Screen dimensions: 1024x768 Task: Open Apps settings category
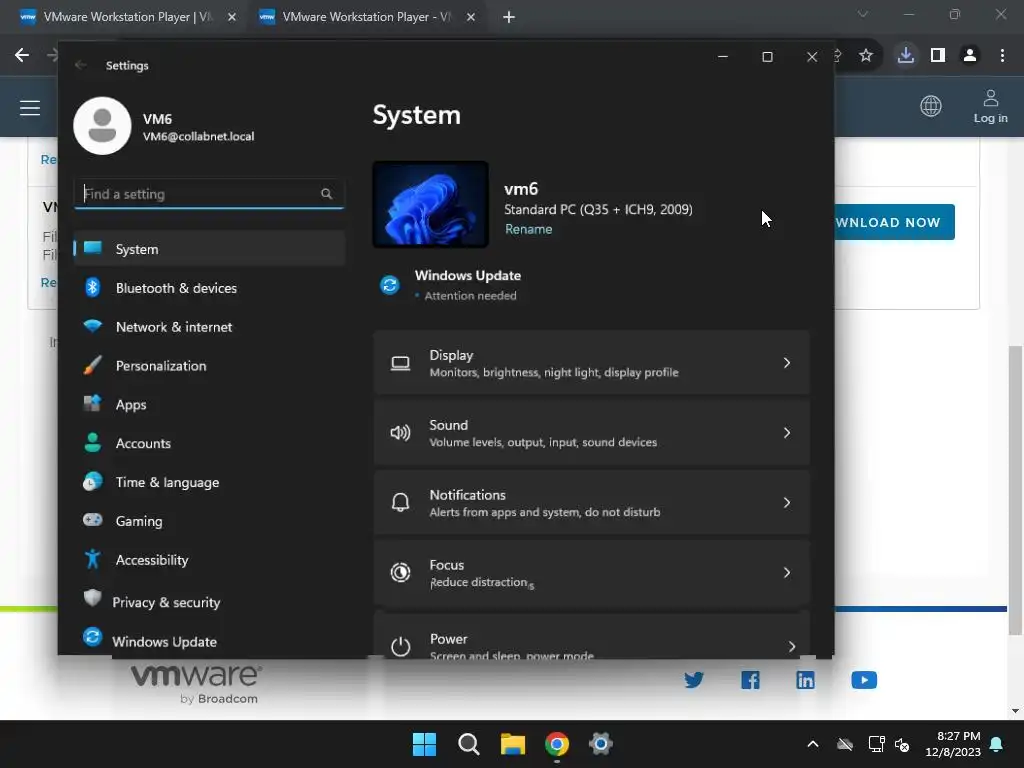[209, 404]
